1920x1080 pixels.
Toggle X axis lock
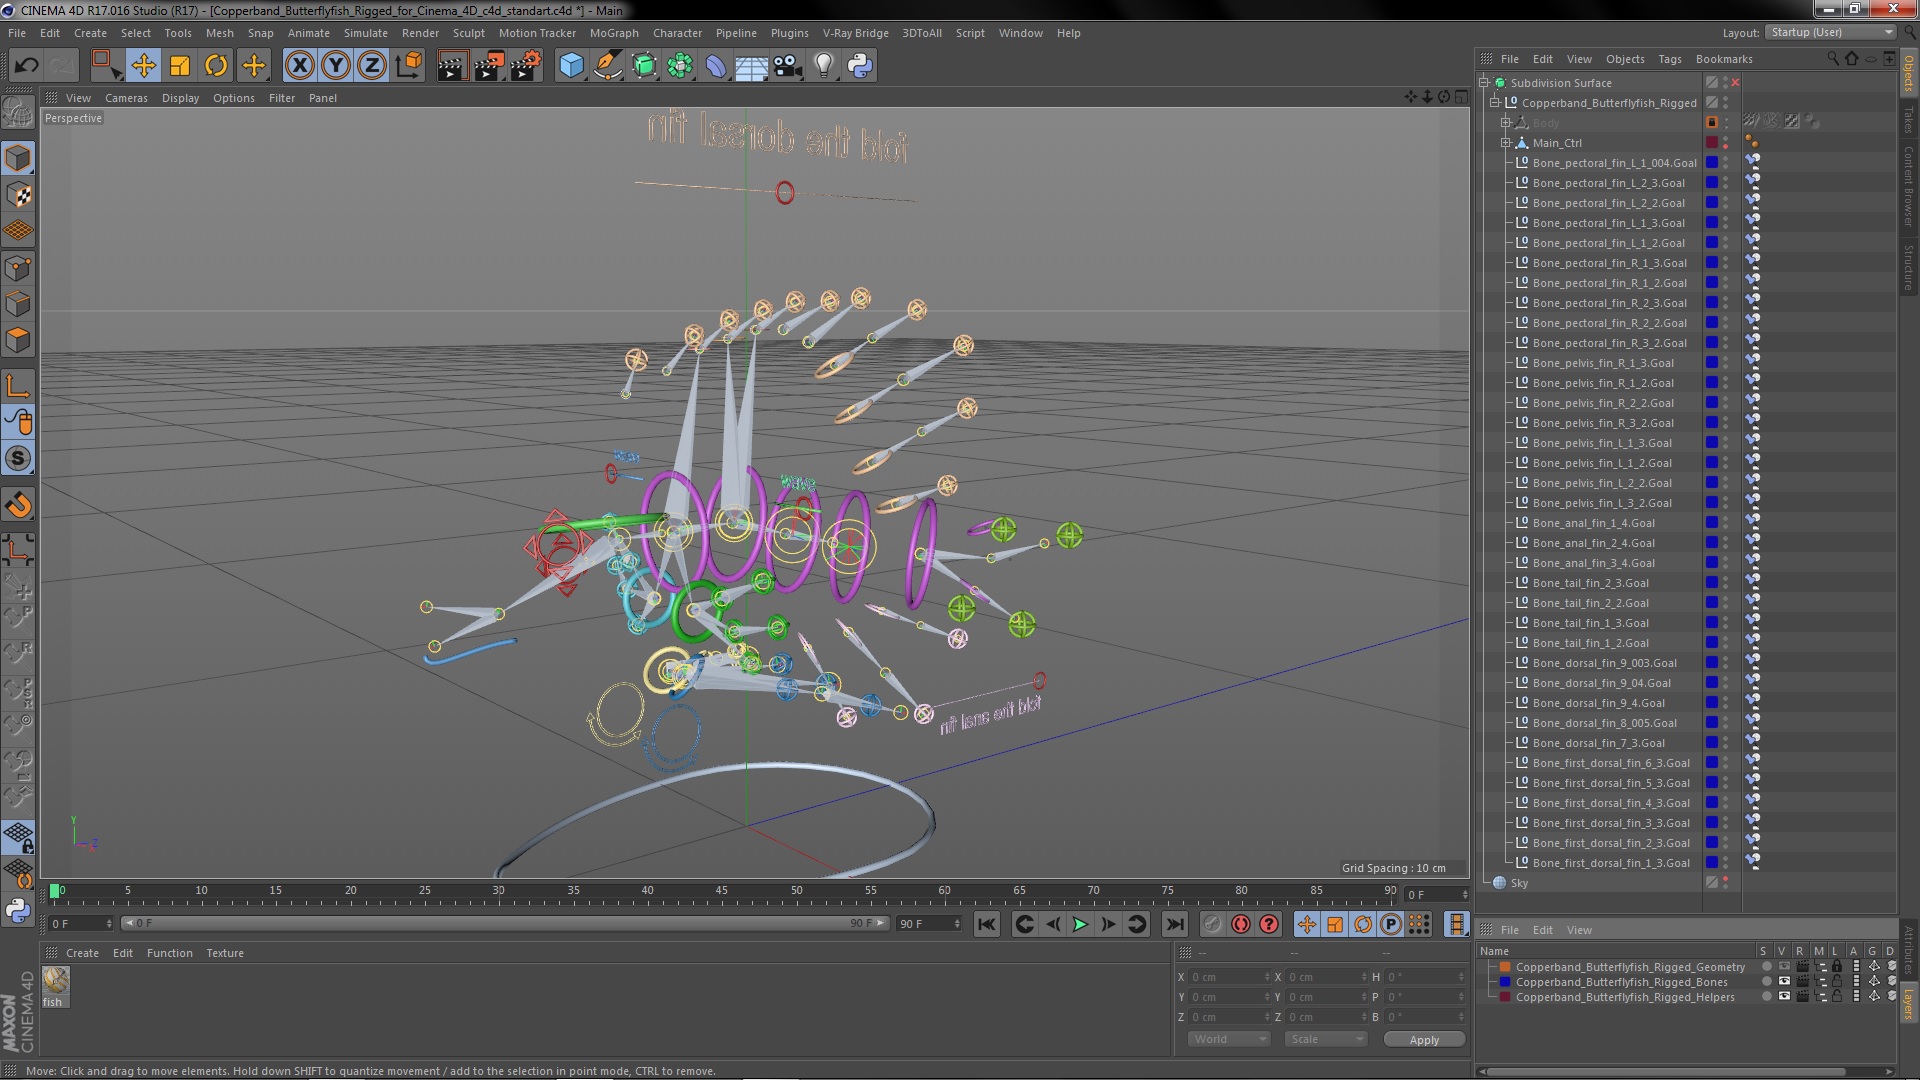[299, 66]
